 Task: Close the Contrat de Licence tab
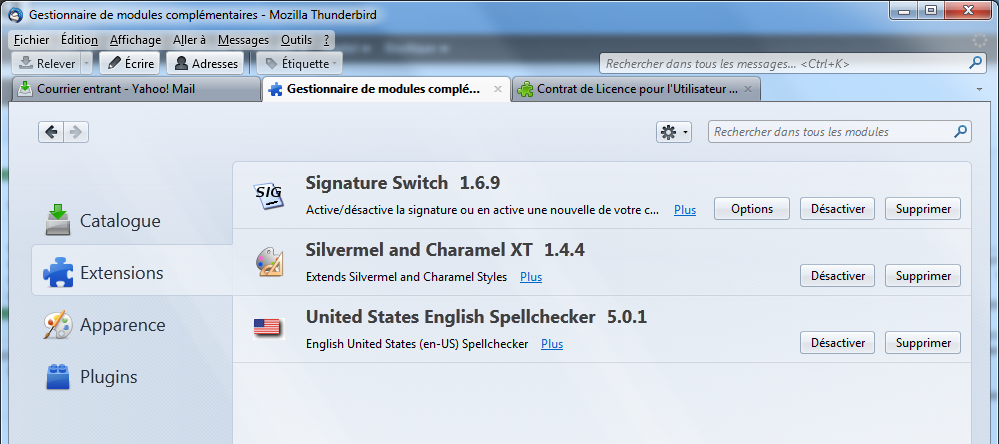748,89
